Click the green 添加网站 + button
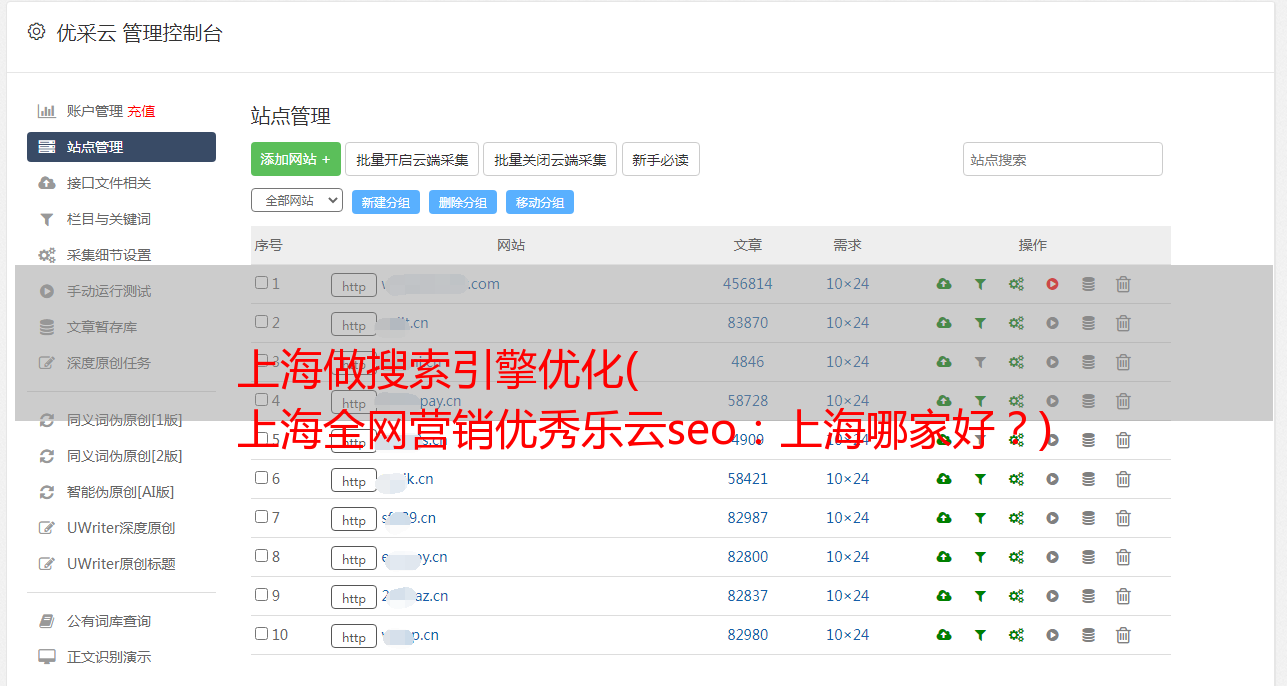This screenshot has height=686, width=1287. [x=296, y=159]
